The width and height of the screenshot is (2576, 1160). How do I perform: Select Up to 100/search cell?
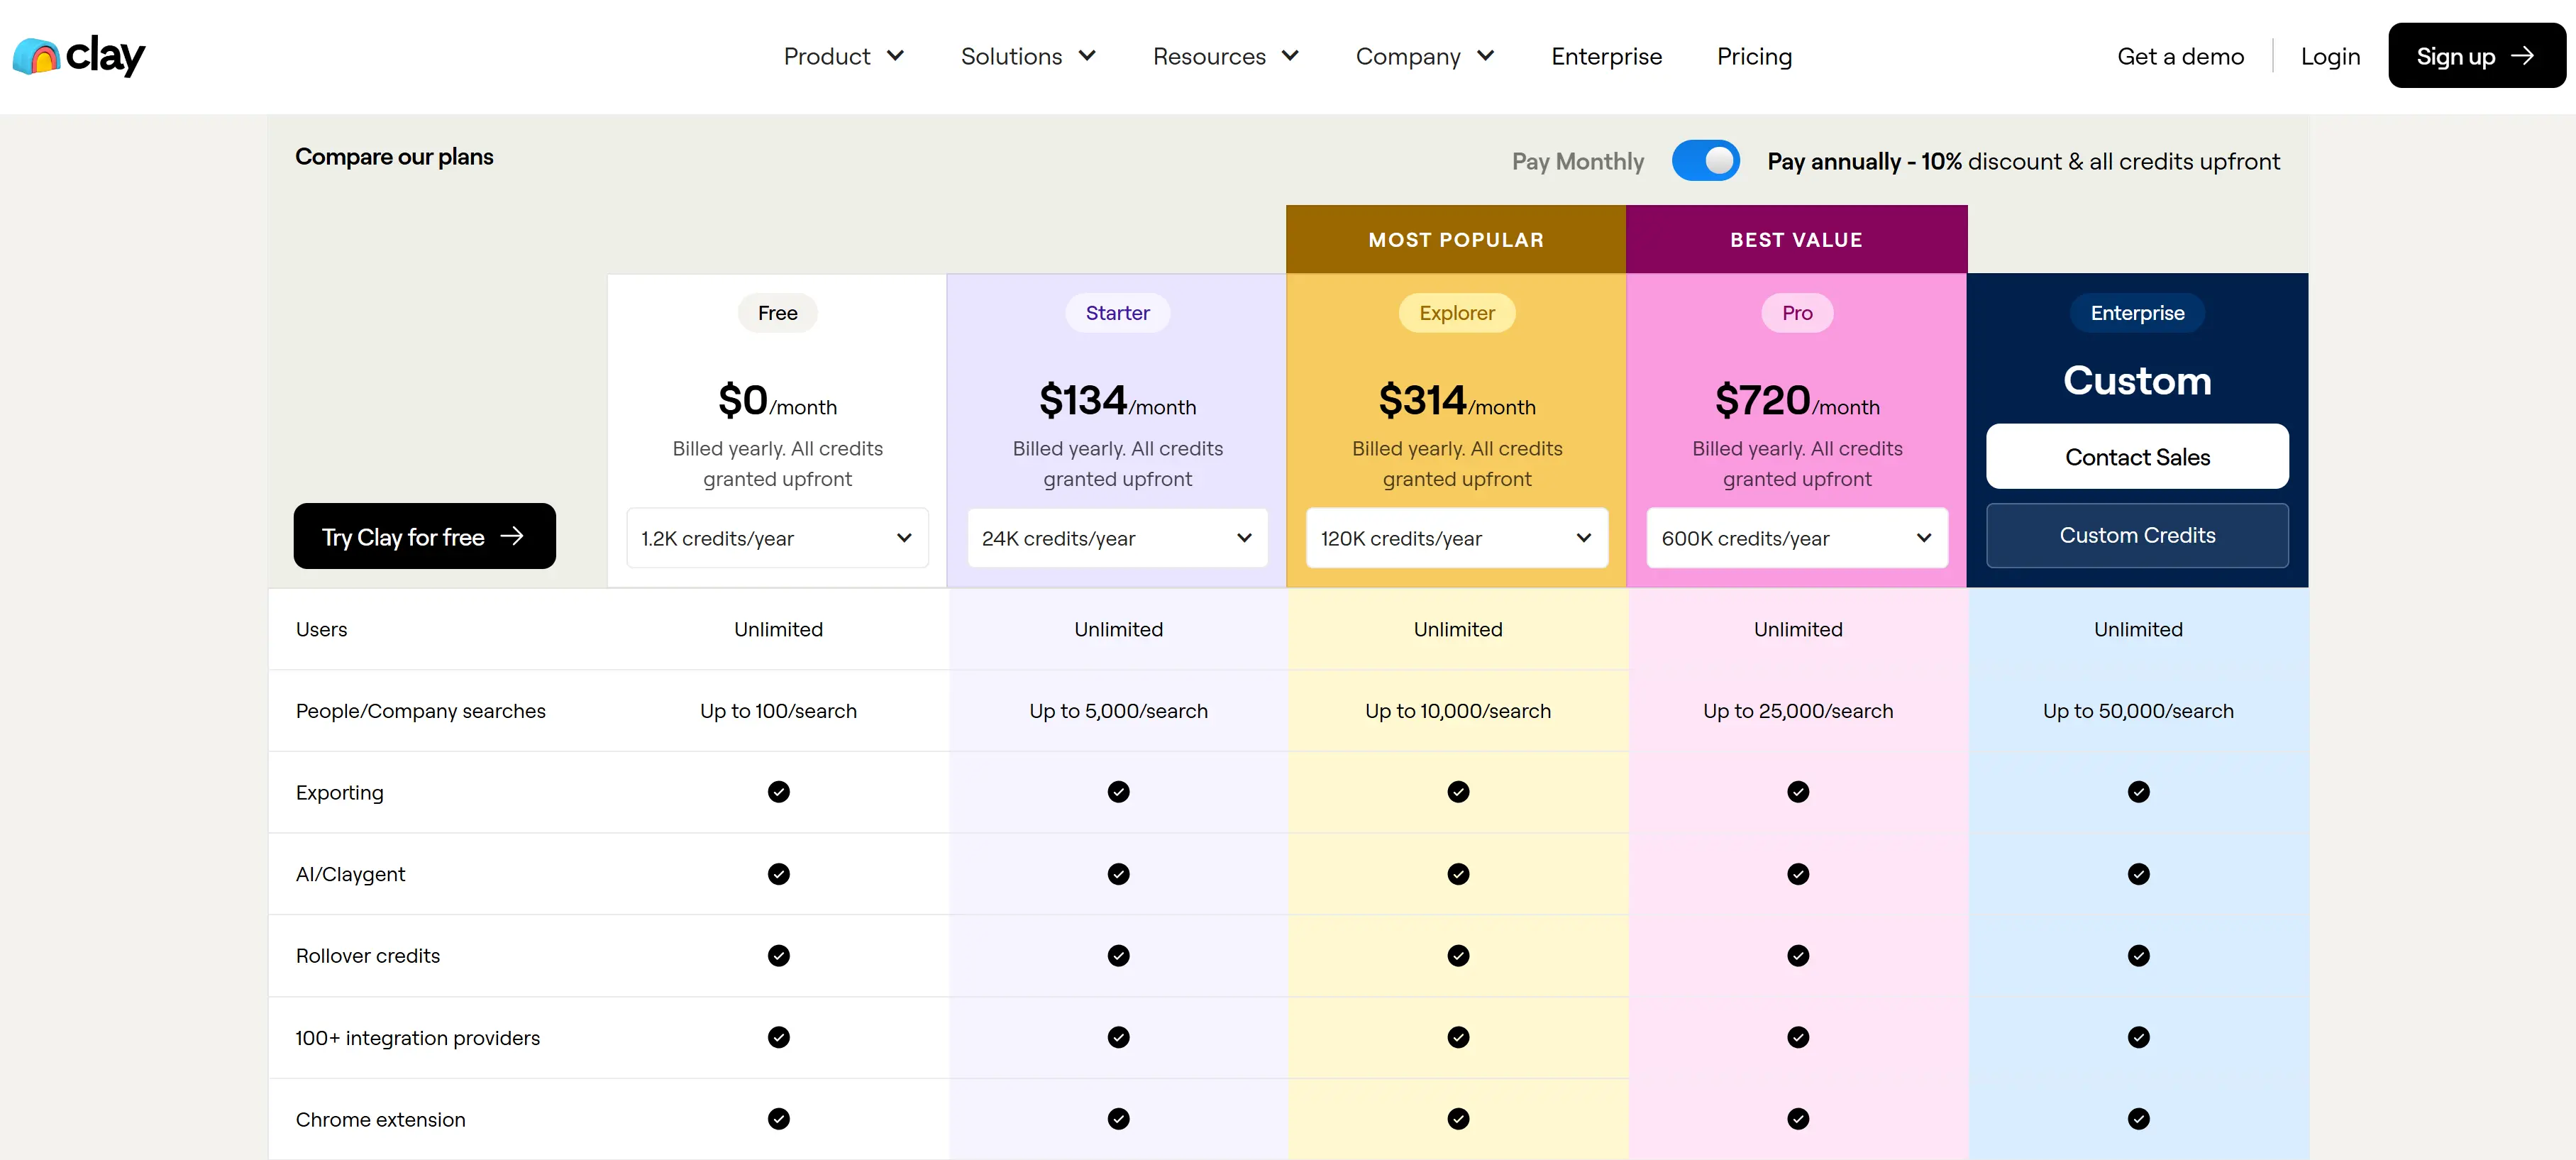(778, 711)
